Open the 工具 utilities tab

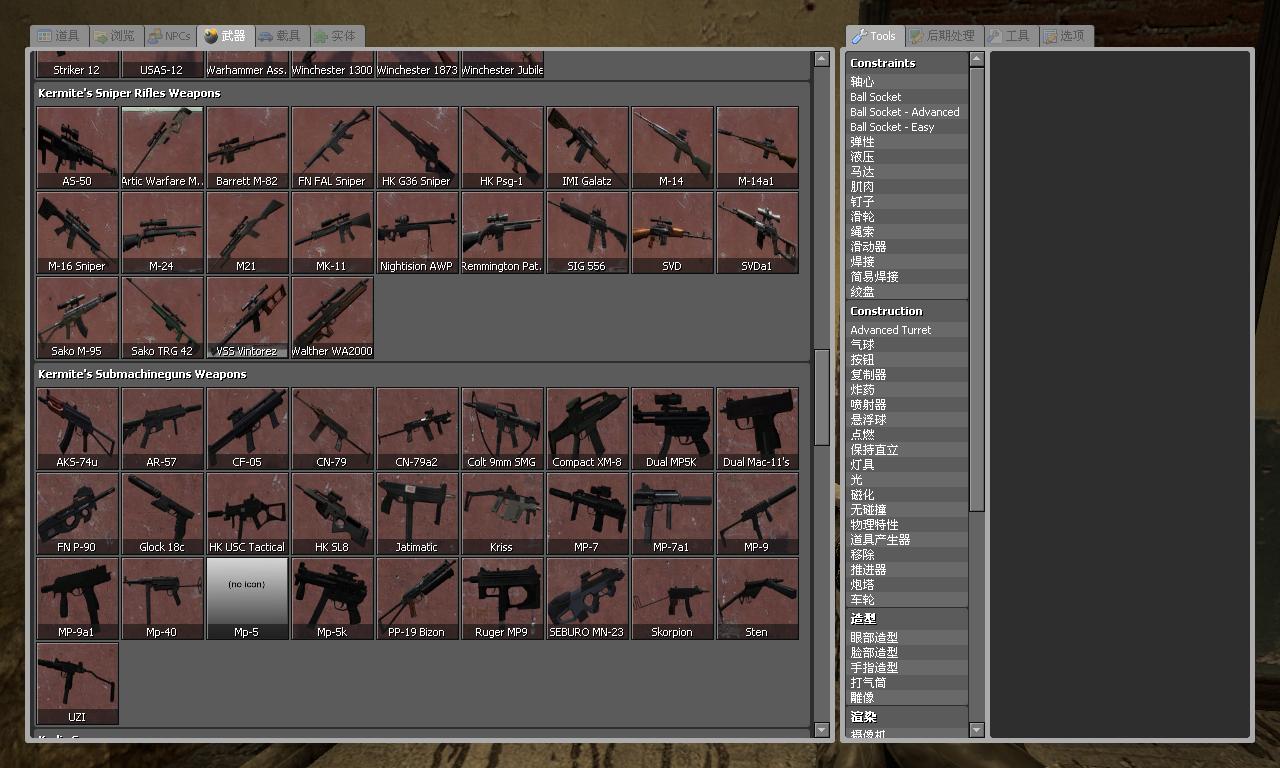(x=1011, y=36)
